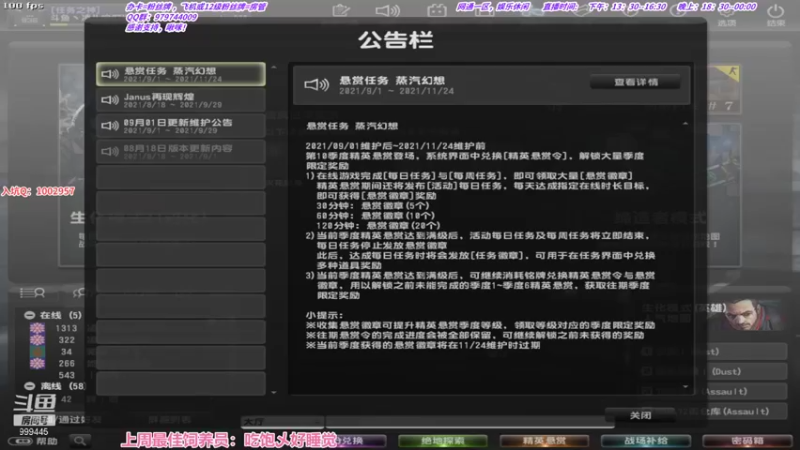The height and width of the screenshot is (450, 800).
Task: Click the speaker icon in the announcement header
Action: pyautogui.click(x=316, y=85)
